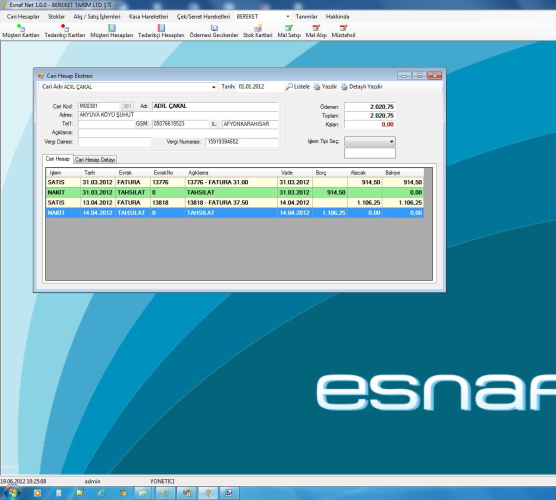This screenshot has width=556, height=500.
Task: Launch Google Chrome from taskbar
Action: 123,493
